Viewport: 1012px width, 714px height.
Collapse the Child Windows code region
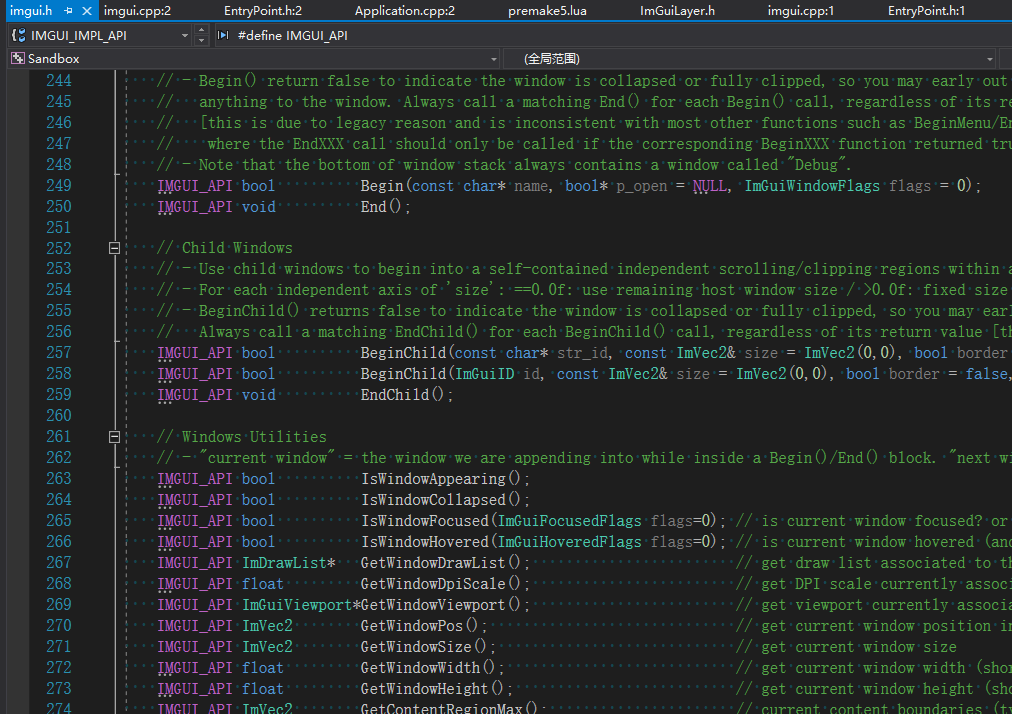click(x=114, y=247)
